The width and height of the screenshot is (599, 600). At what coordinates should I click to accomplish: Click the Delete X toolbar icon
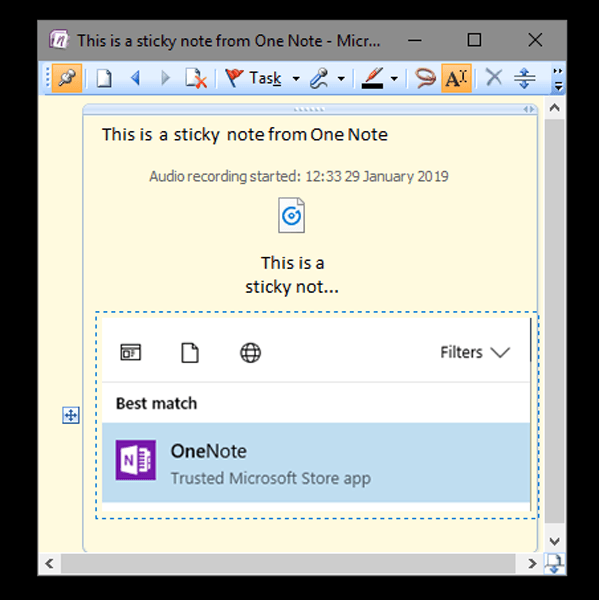494,78
